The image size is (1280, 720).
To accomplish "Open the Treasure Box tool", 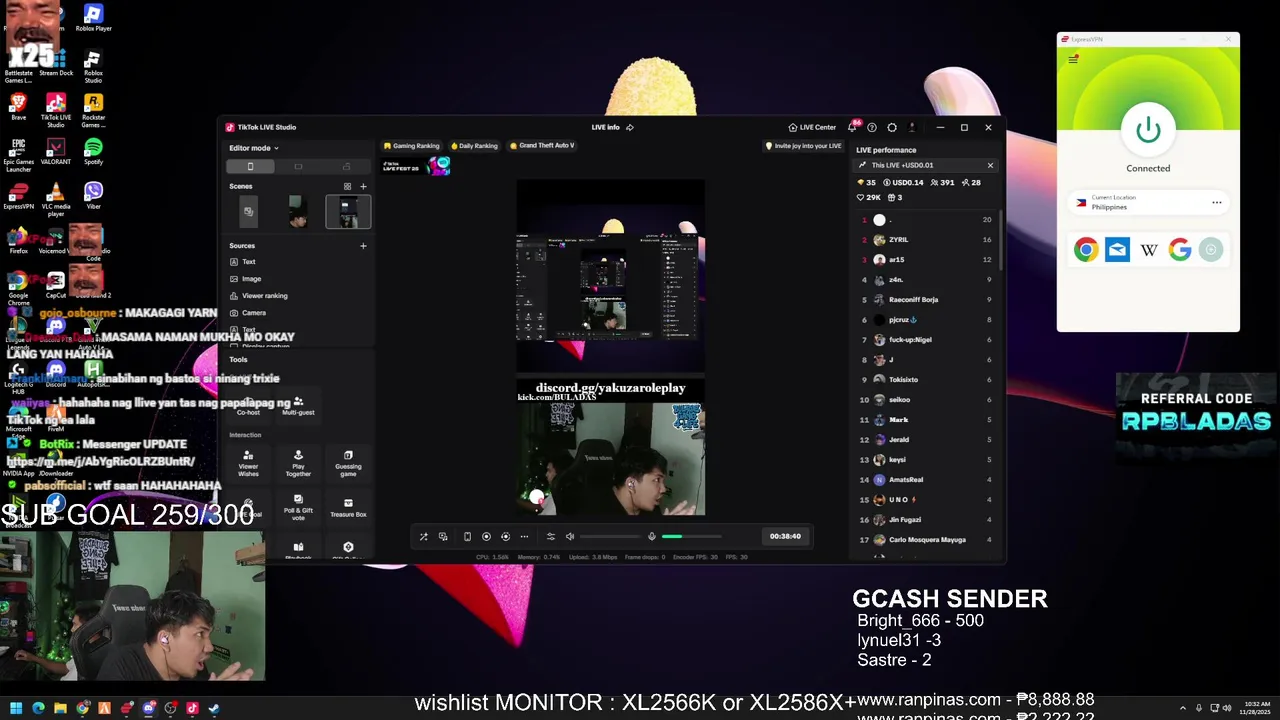I will point(348,507).
